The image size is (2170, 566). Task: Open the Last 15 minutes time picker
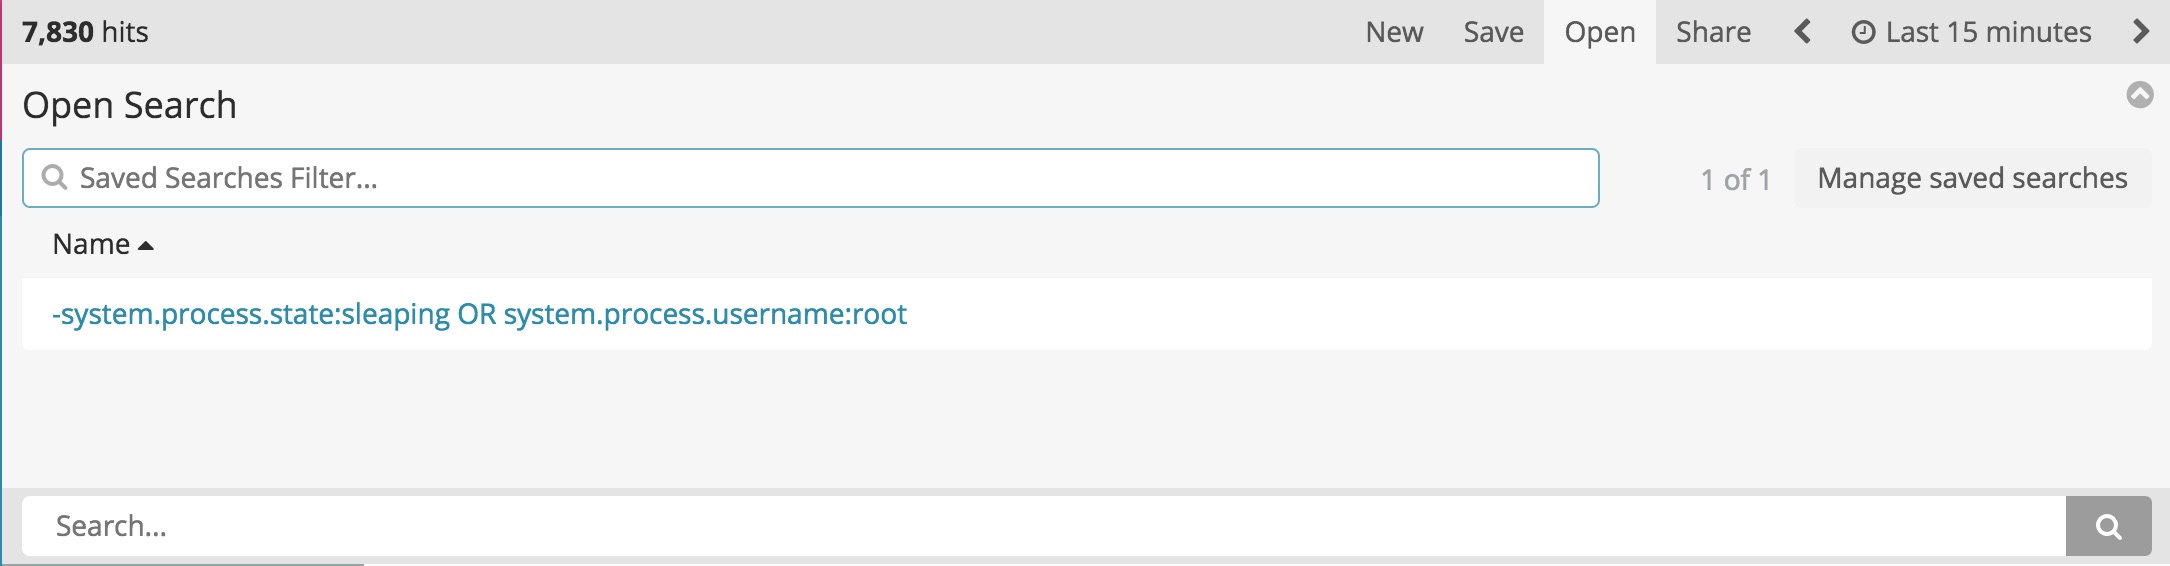1971,32
